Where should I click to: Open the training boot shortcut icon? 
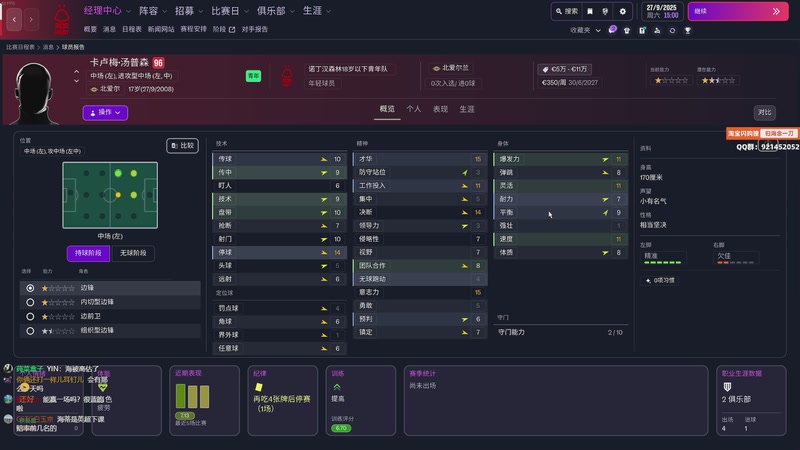[x=657, y=30]
